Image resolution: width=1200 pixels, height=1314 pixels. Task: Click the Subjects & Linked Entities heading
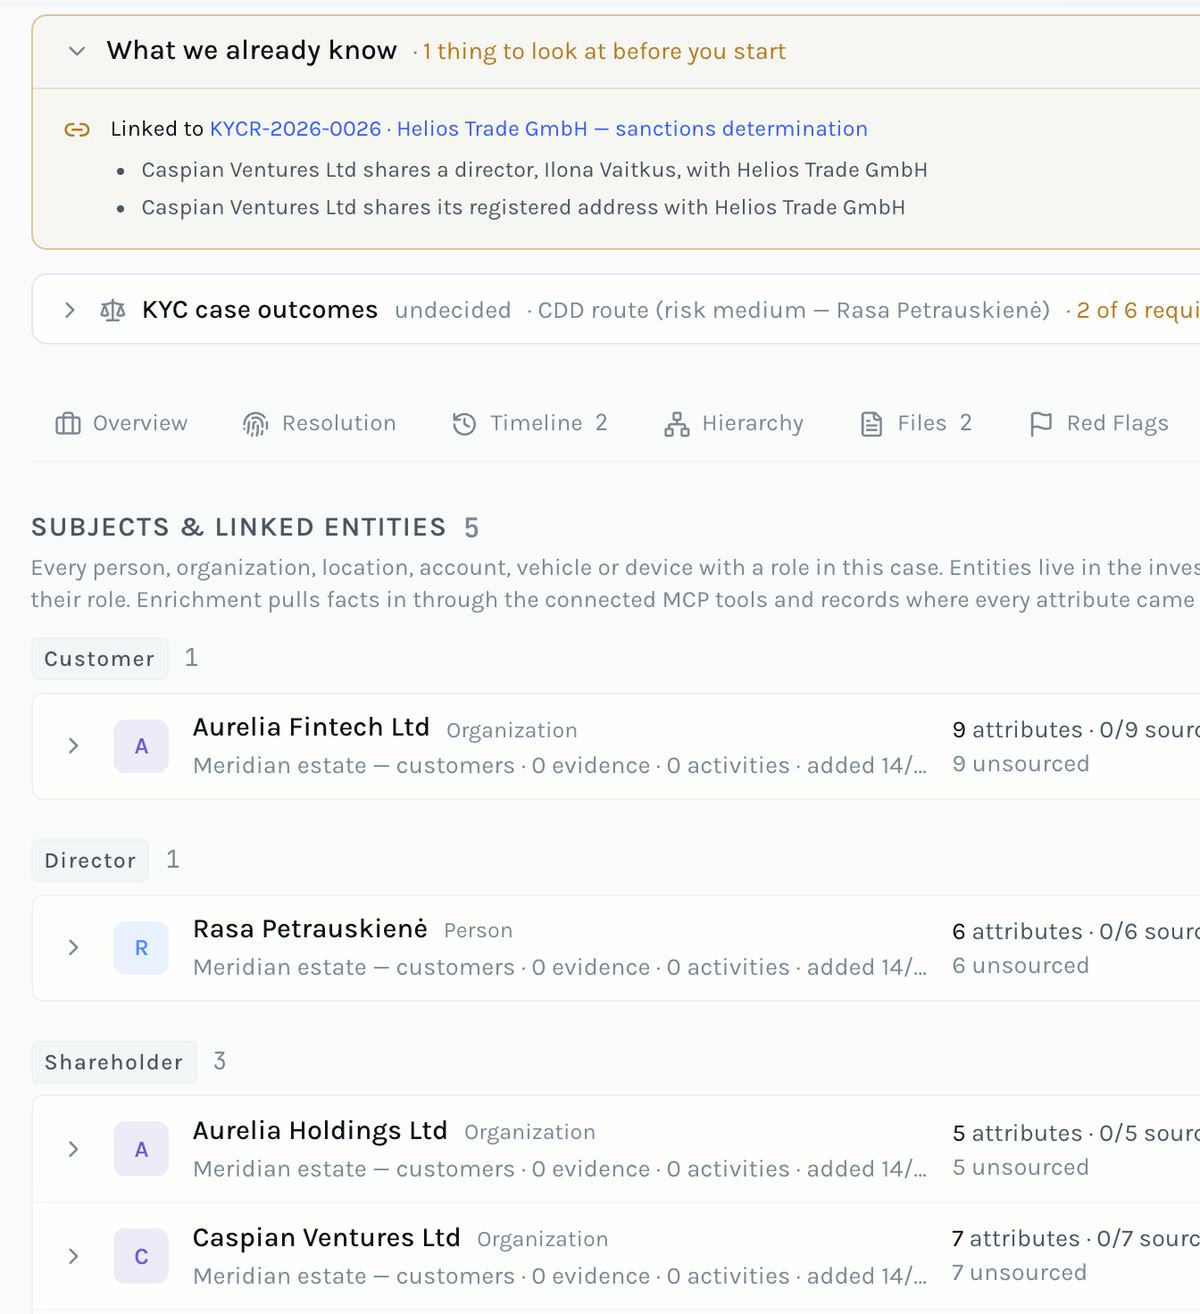(239, 528)
